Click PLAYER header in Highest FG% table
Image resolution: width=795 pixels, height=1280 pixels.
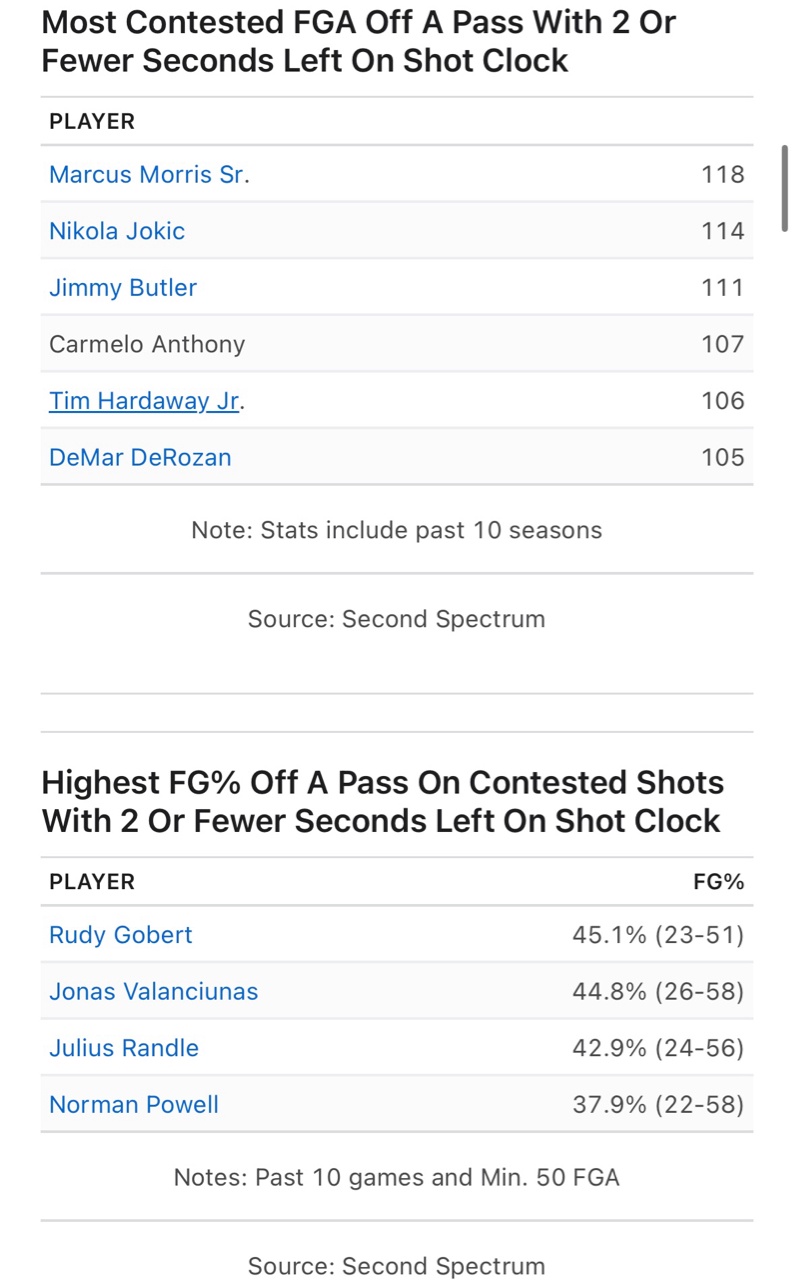[92, 881]
